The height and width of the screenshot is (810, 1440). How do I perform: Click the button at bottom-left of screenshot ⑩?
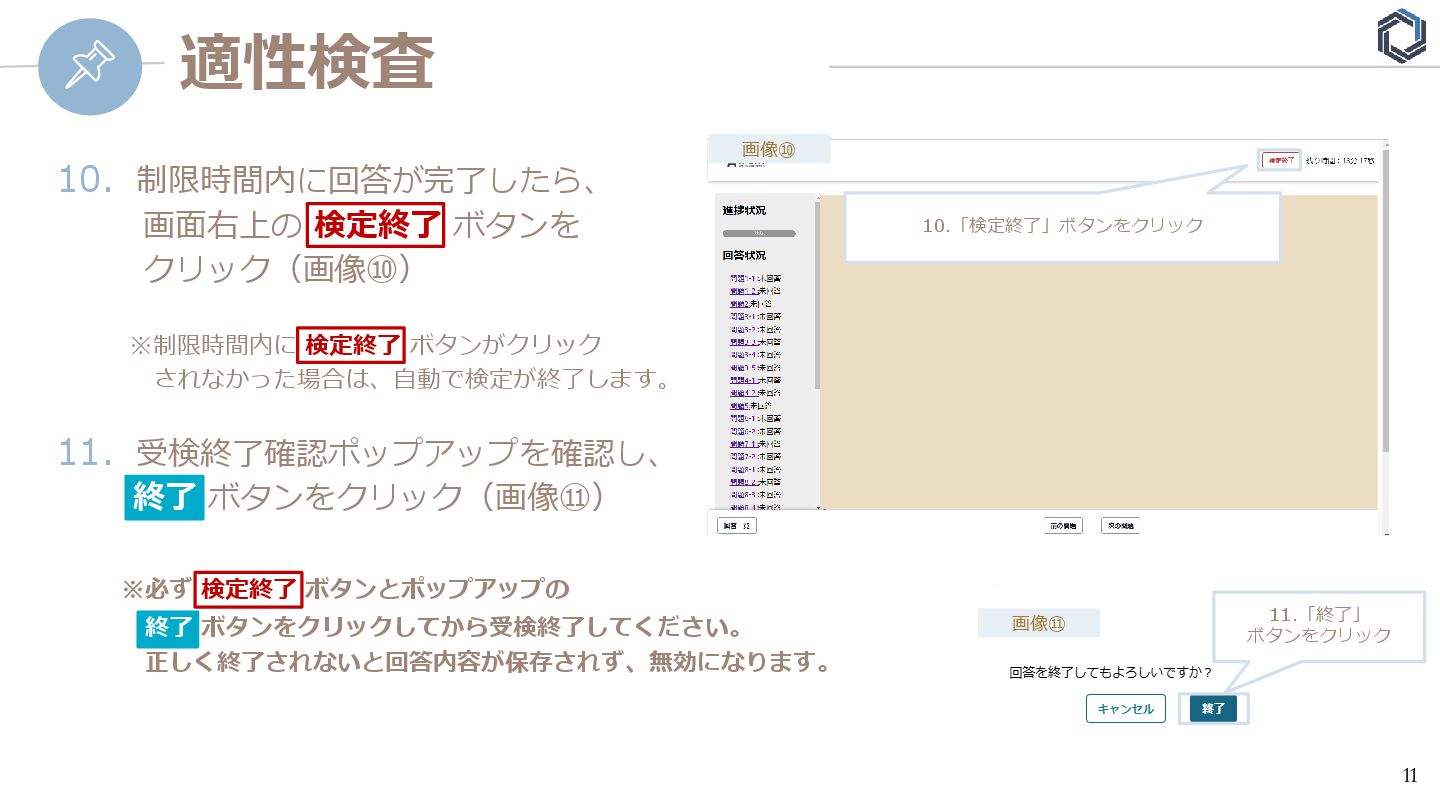point(737,525)
